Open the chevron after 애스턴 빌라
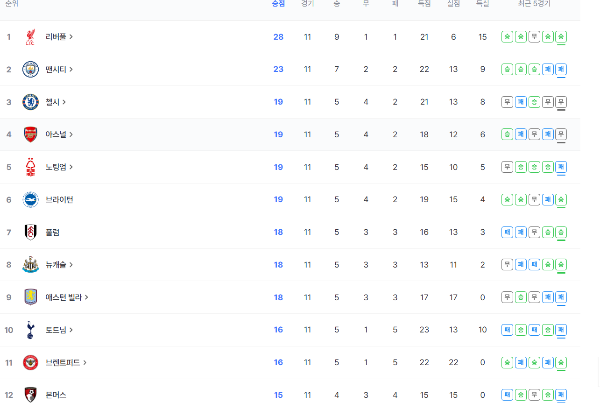Screen dimensions: 600x403 [x=86, y=297]
